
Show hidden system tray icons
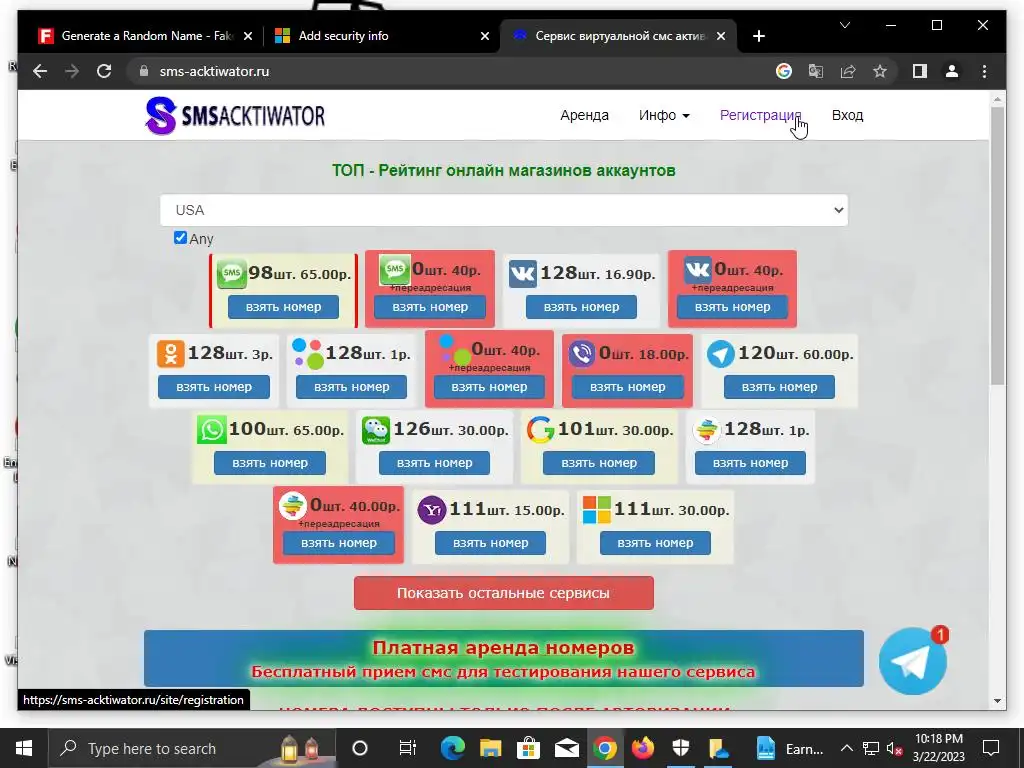[846, 748]
